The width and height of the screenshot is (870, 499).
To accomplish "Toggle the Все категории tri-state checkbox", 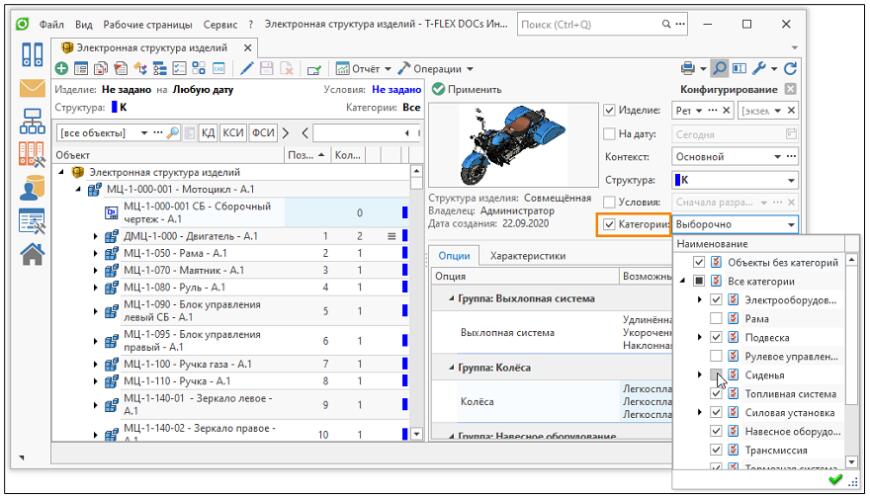I will (x=699, y=281).
